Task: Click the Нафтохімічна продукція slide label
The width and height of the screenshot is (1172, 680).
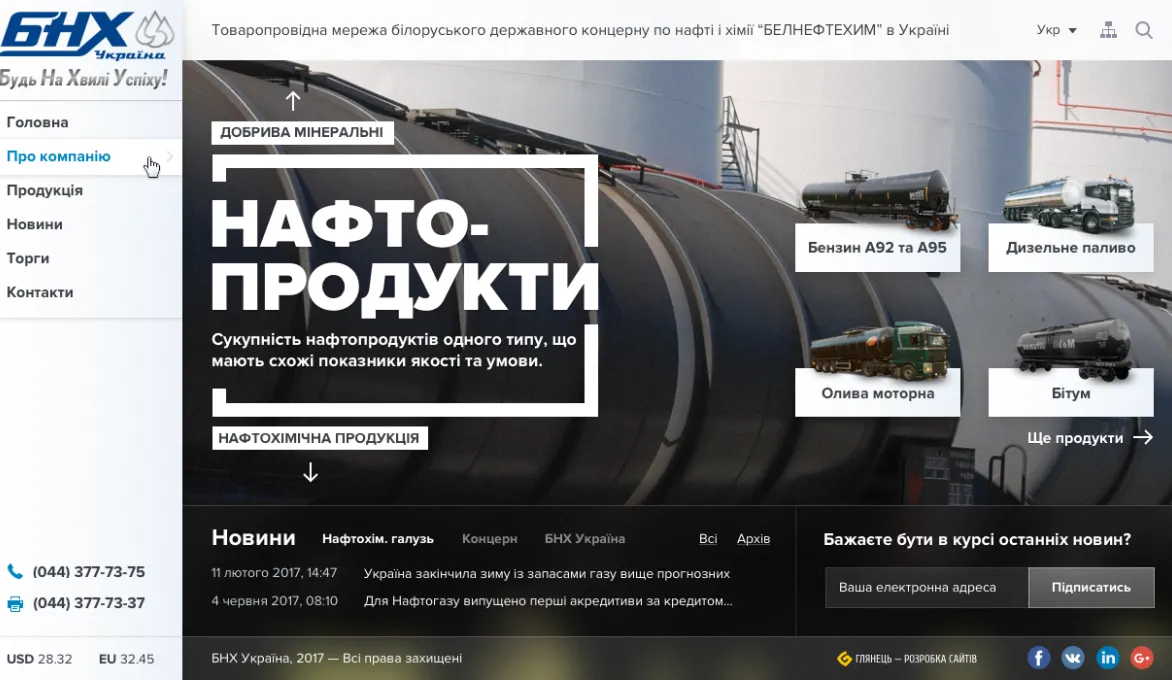Action: point(319,438)
